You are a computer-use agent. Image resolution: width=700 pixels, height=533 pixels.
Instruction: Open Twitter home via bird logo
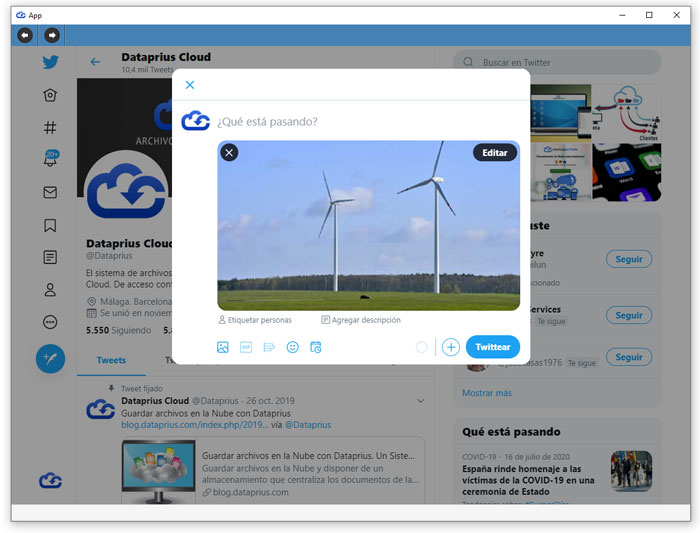point(50,62)
